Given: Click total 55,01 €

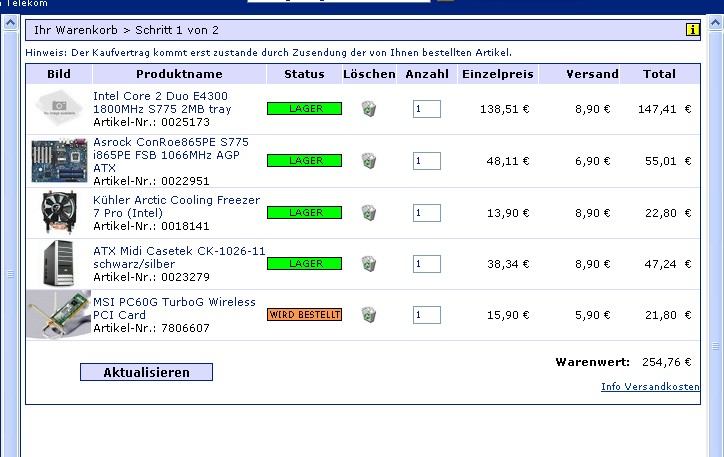Looking at the screenshot, I should click(x=668, y=161).
